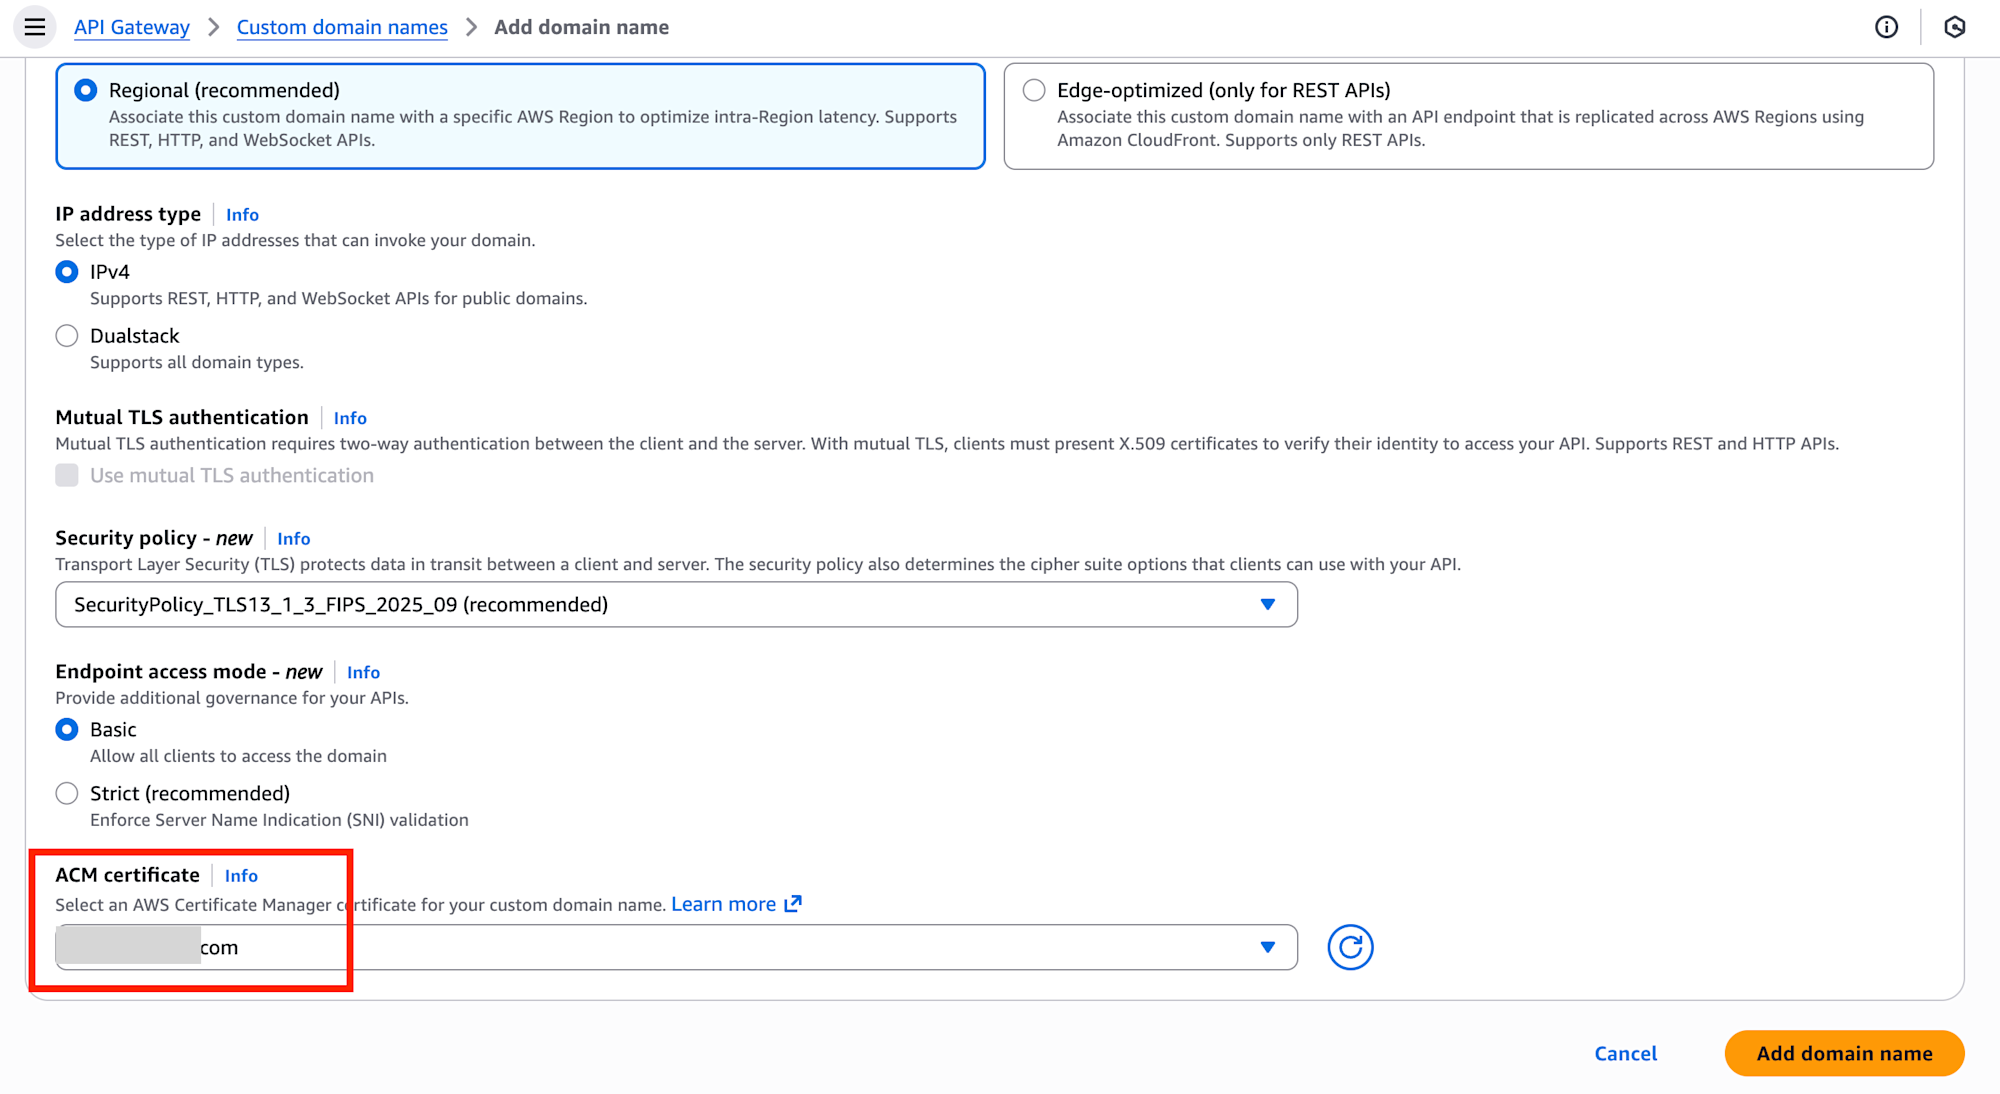Navigate to Custom domain names breadcrumb
2000x1094 pixels.
point(342,27)
